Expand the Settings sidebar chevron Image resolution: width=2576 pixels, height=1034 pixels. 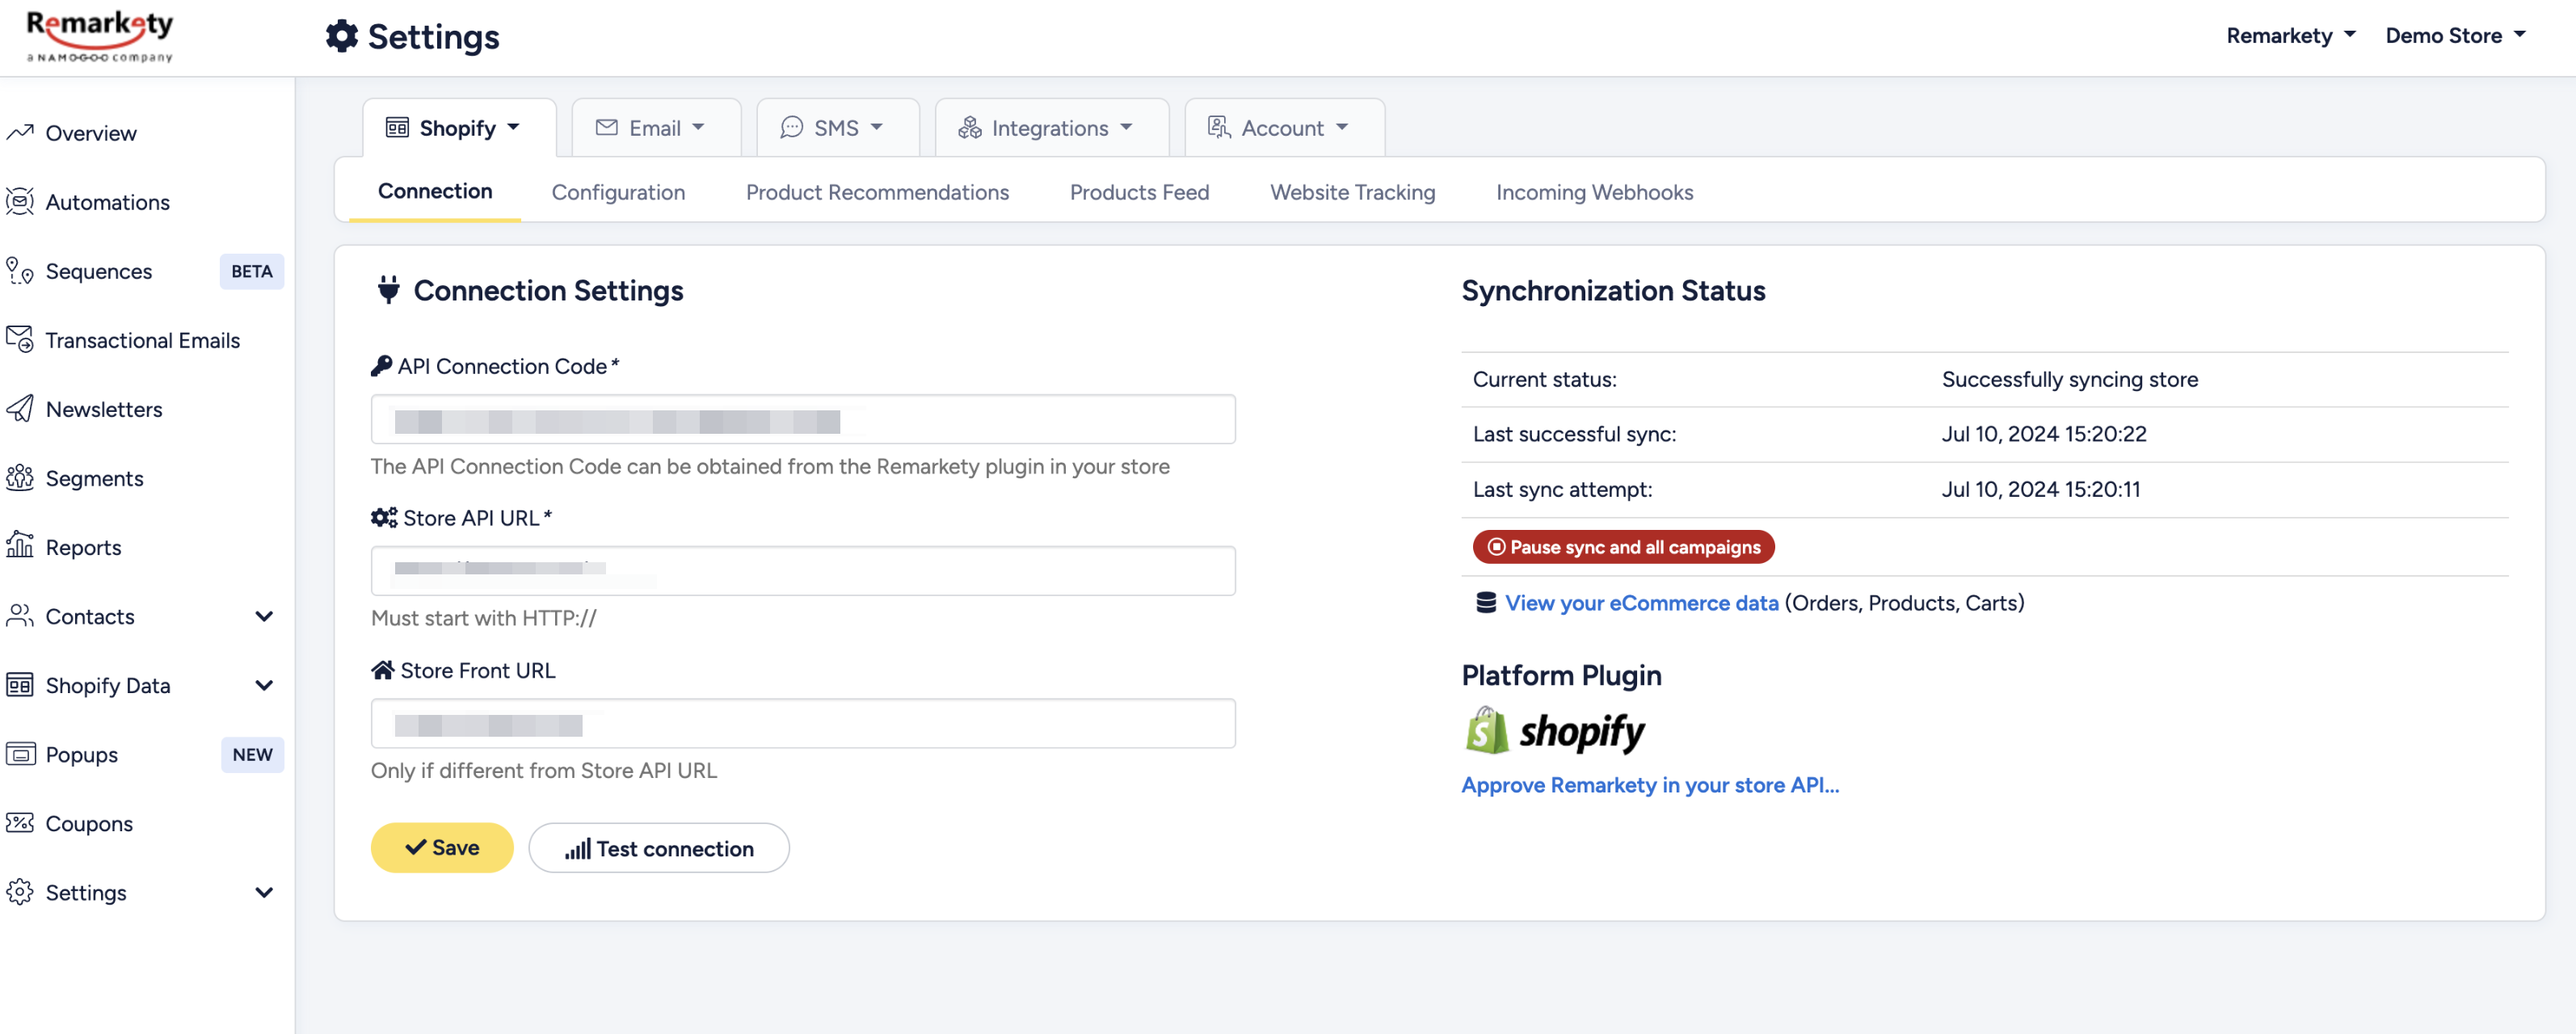[x=264, y=891]
